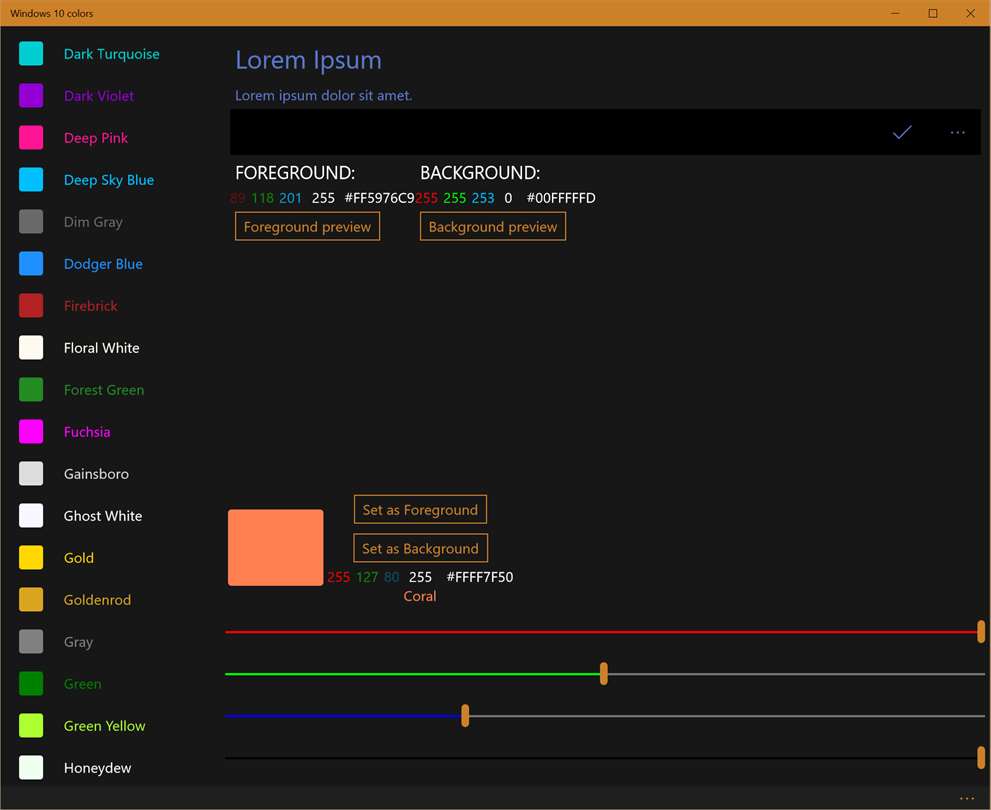The image size is (991, 810).
Task: Click the 'Gold' list label
Action: (78, 557)
